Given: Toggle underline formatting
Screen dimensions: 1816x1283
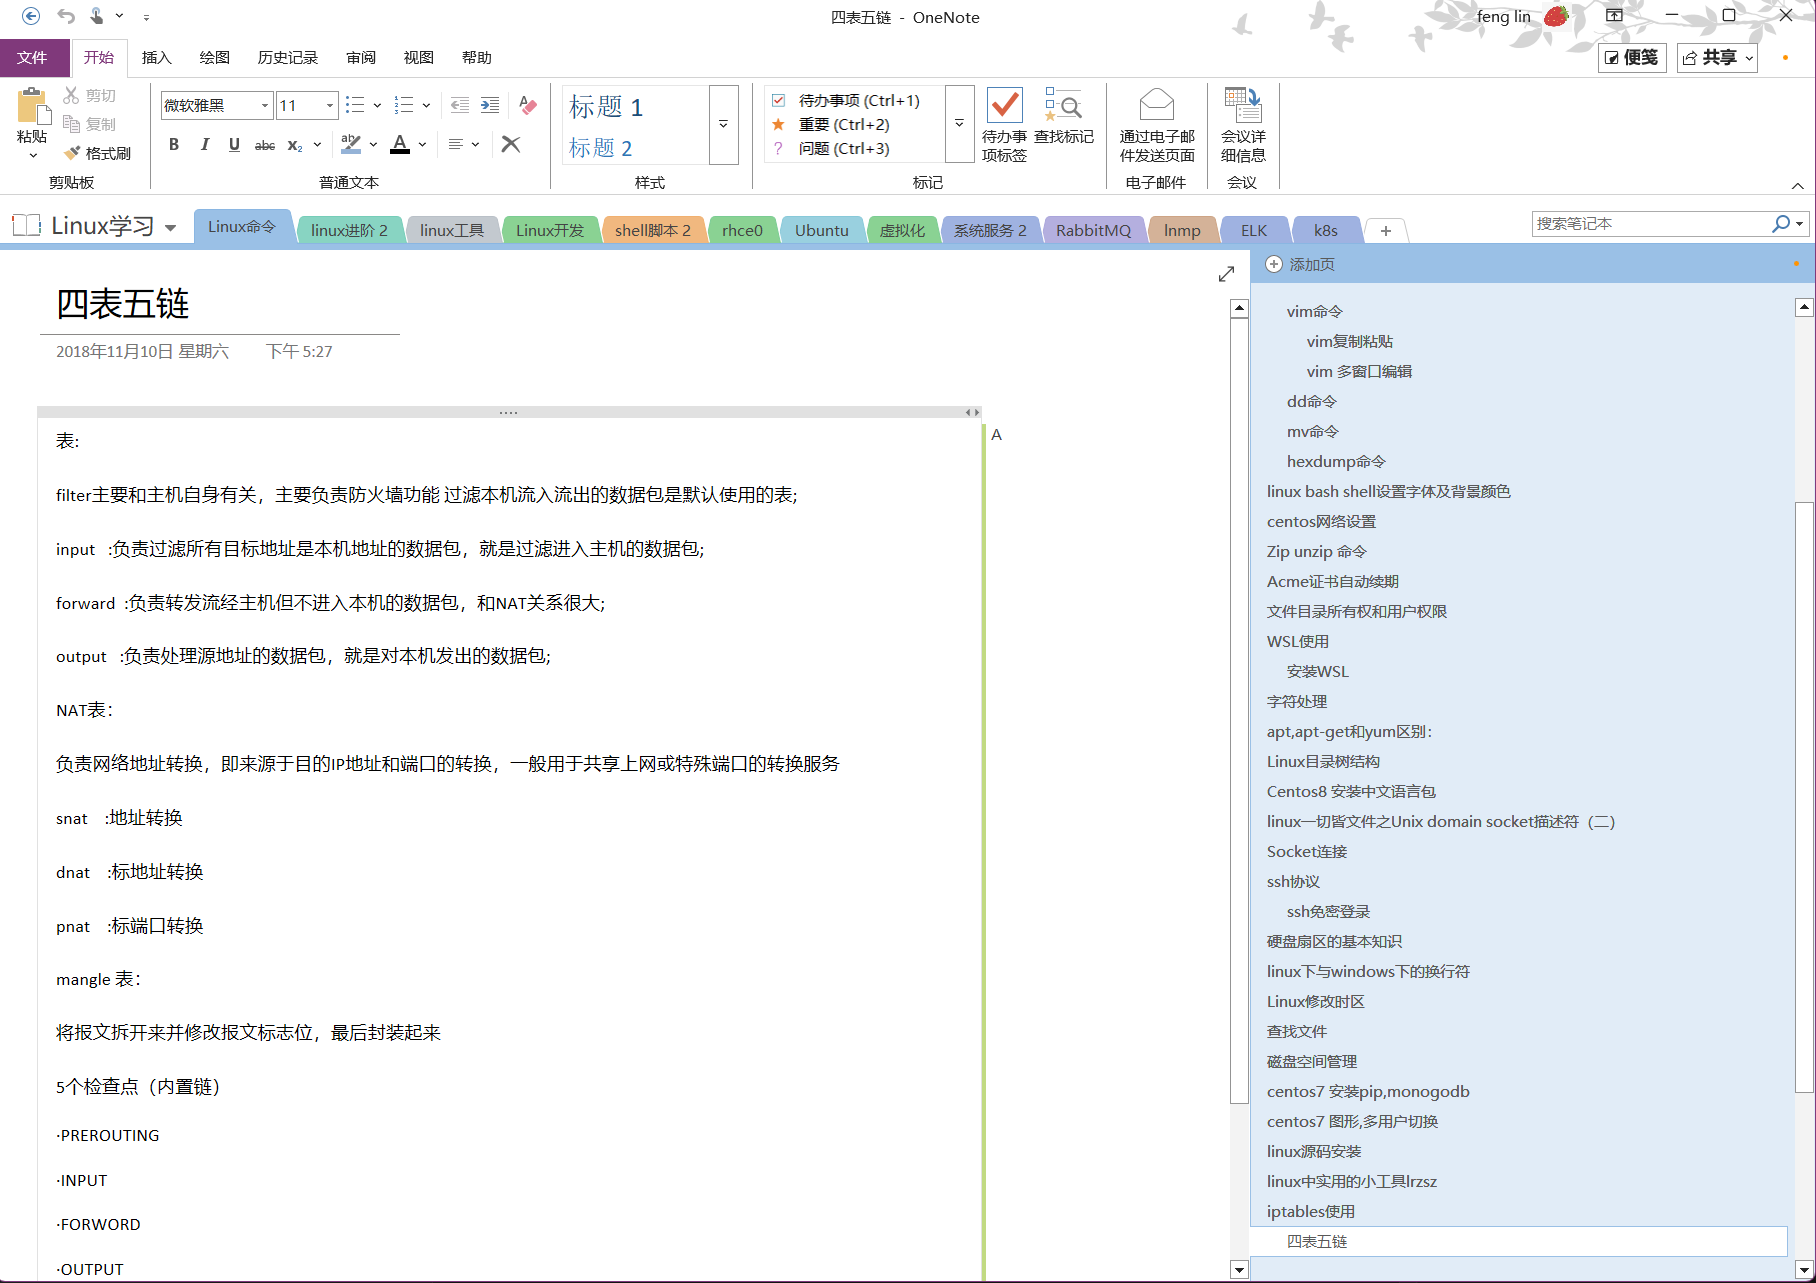Looking at the screenshot, I should click(233, 145).
